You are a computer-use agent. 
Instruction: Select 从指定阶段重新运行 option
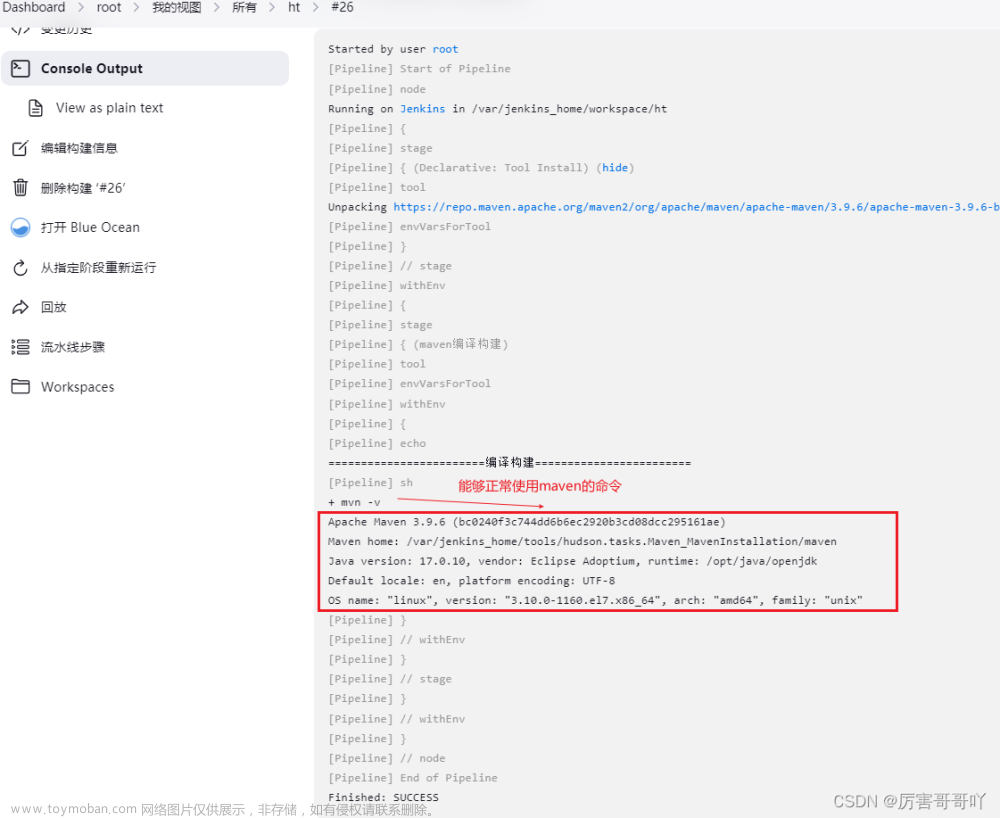tap(98, 268)
